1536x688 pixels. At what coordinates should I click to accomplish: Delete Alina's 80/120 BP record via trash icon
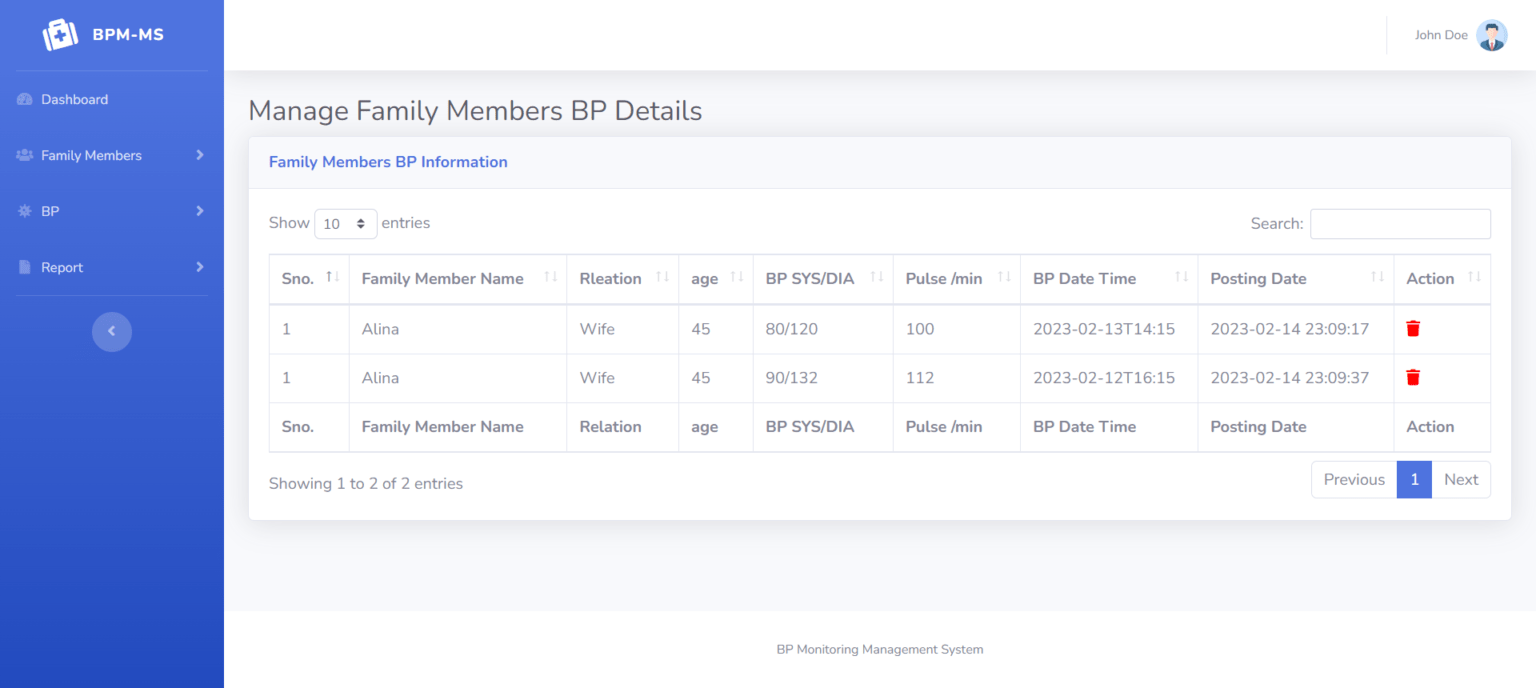(1412, 329)
